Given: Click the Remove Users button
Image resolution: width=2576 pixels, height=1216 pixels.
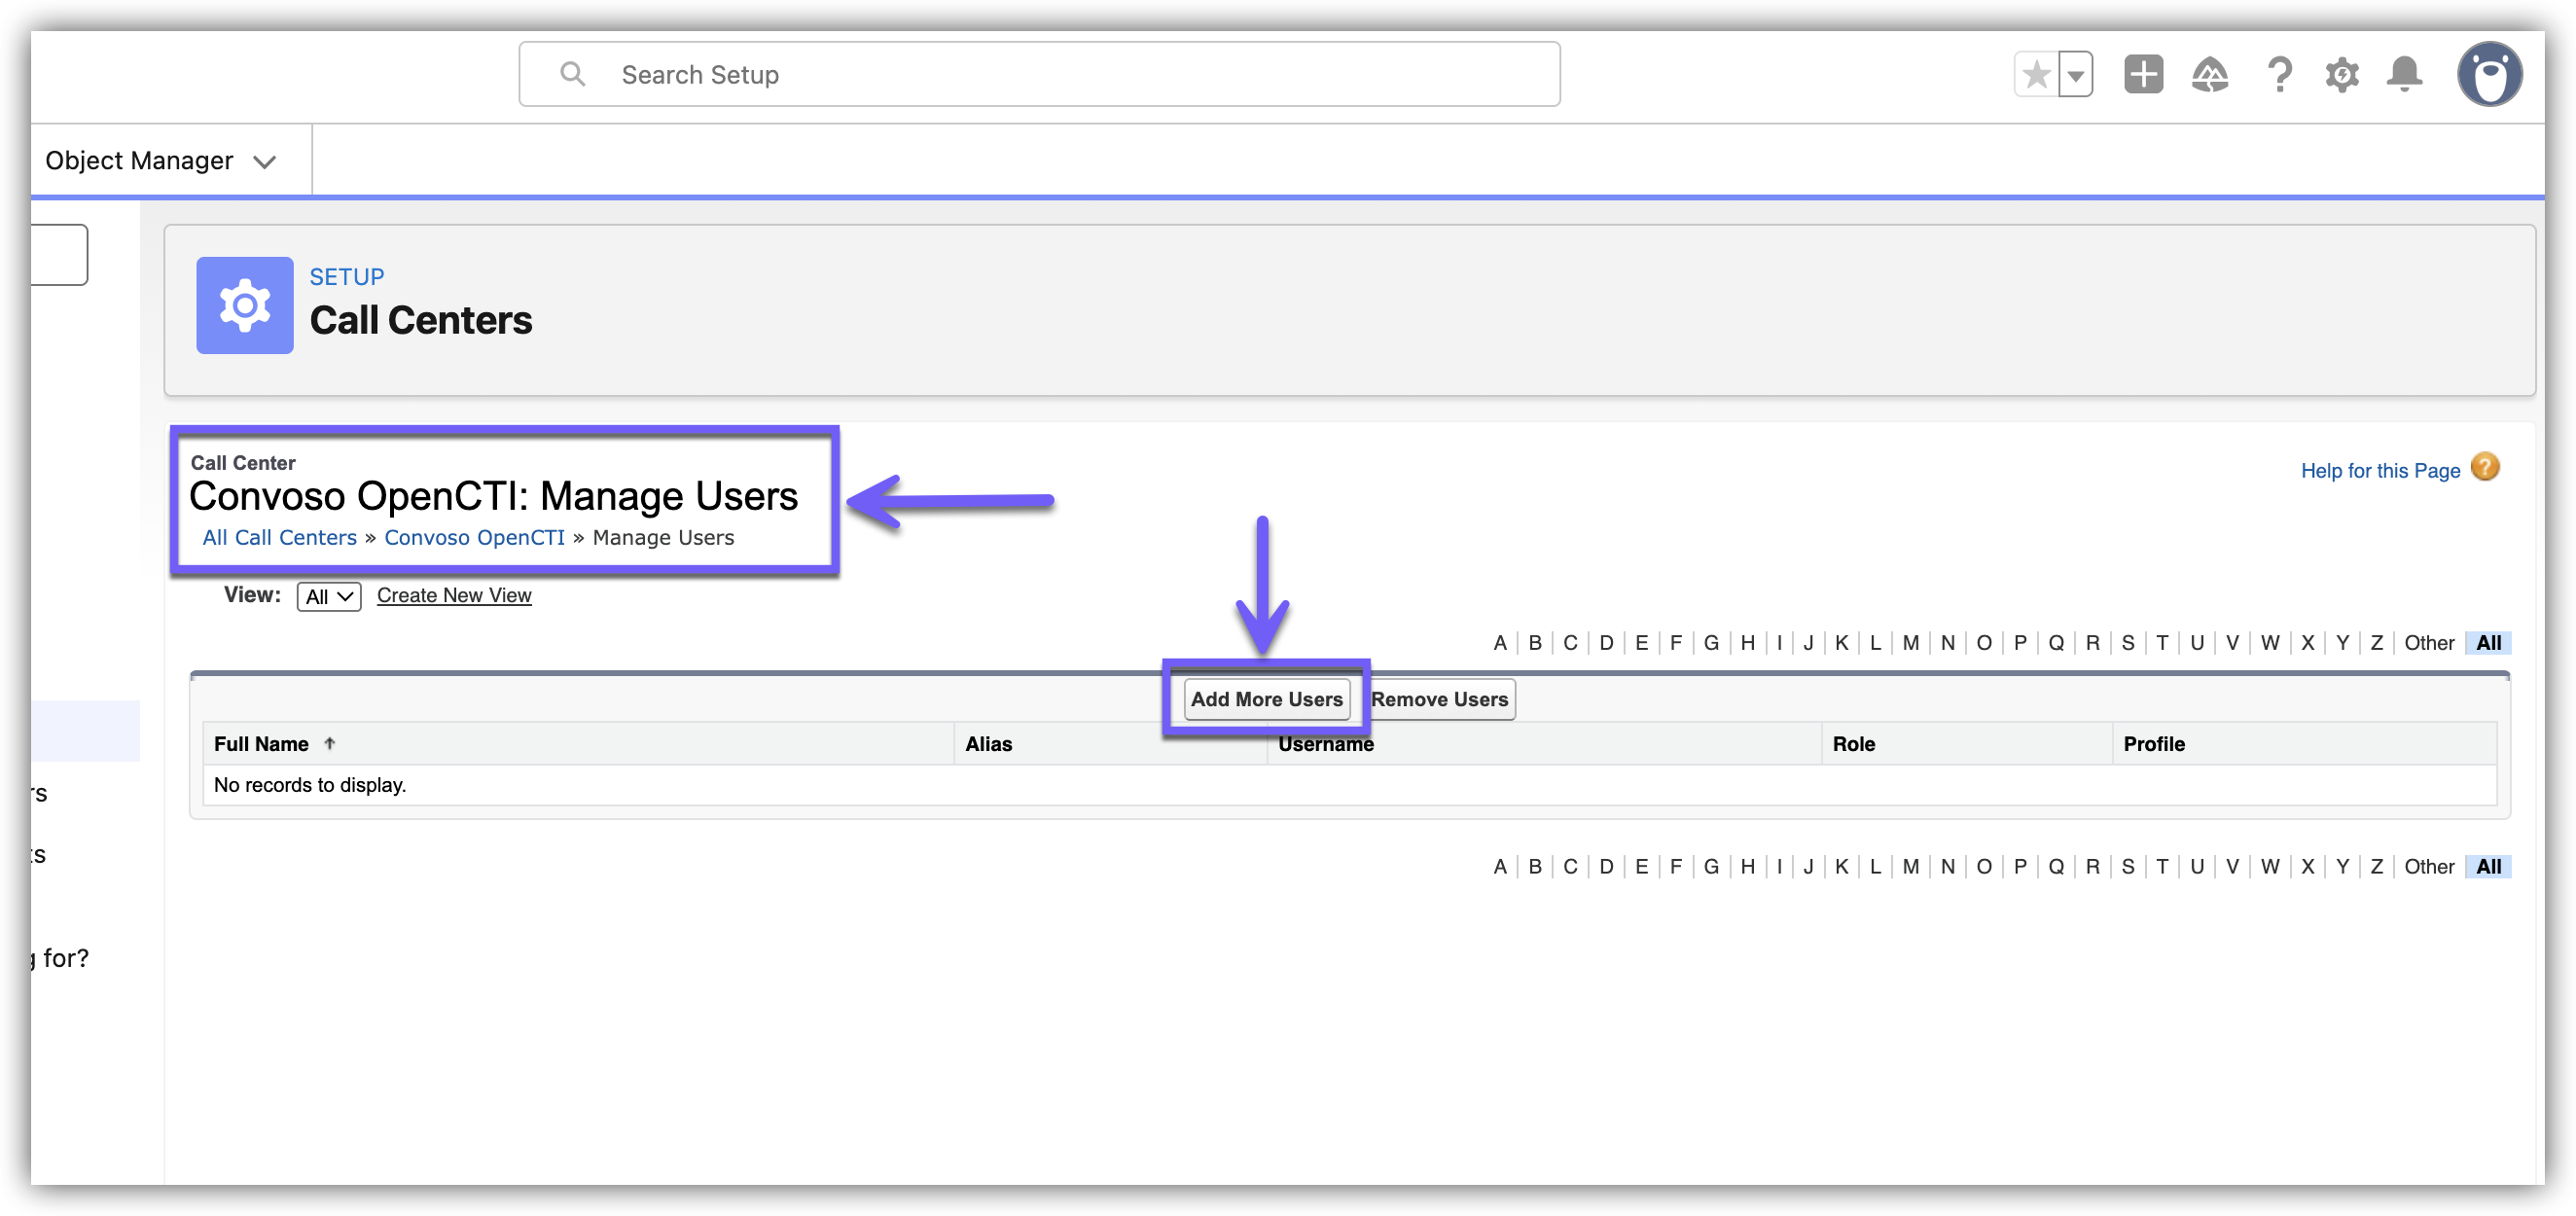Looking at the screenshot, I should 1439,699.
